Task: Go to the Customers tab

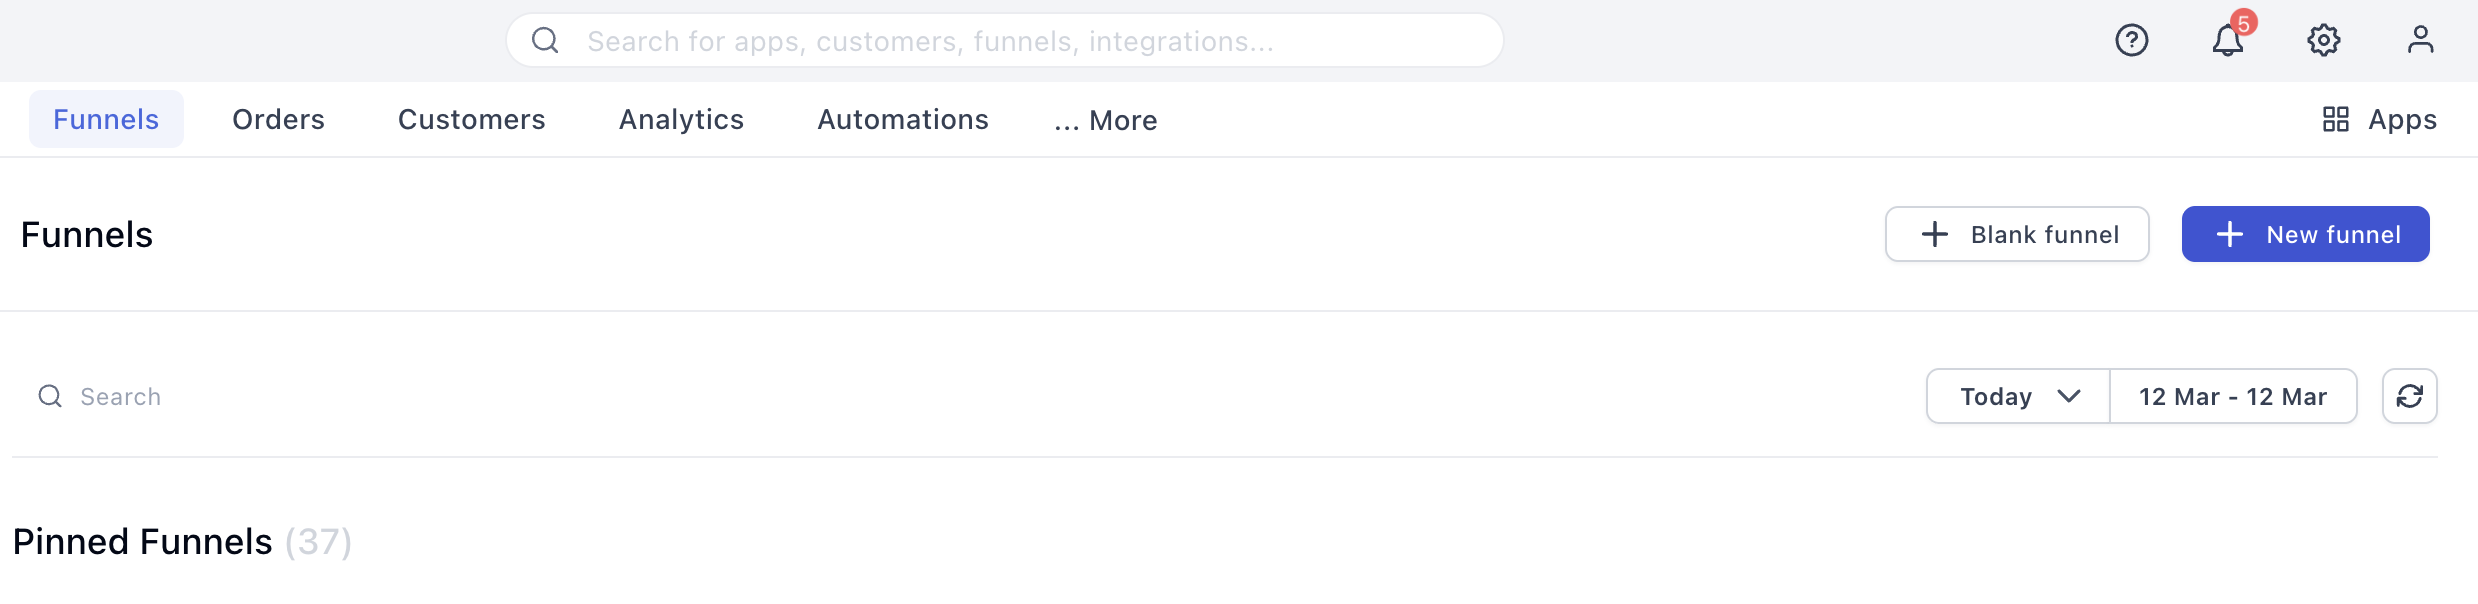Action: tap(471, 120)
